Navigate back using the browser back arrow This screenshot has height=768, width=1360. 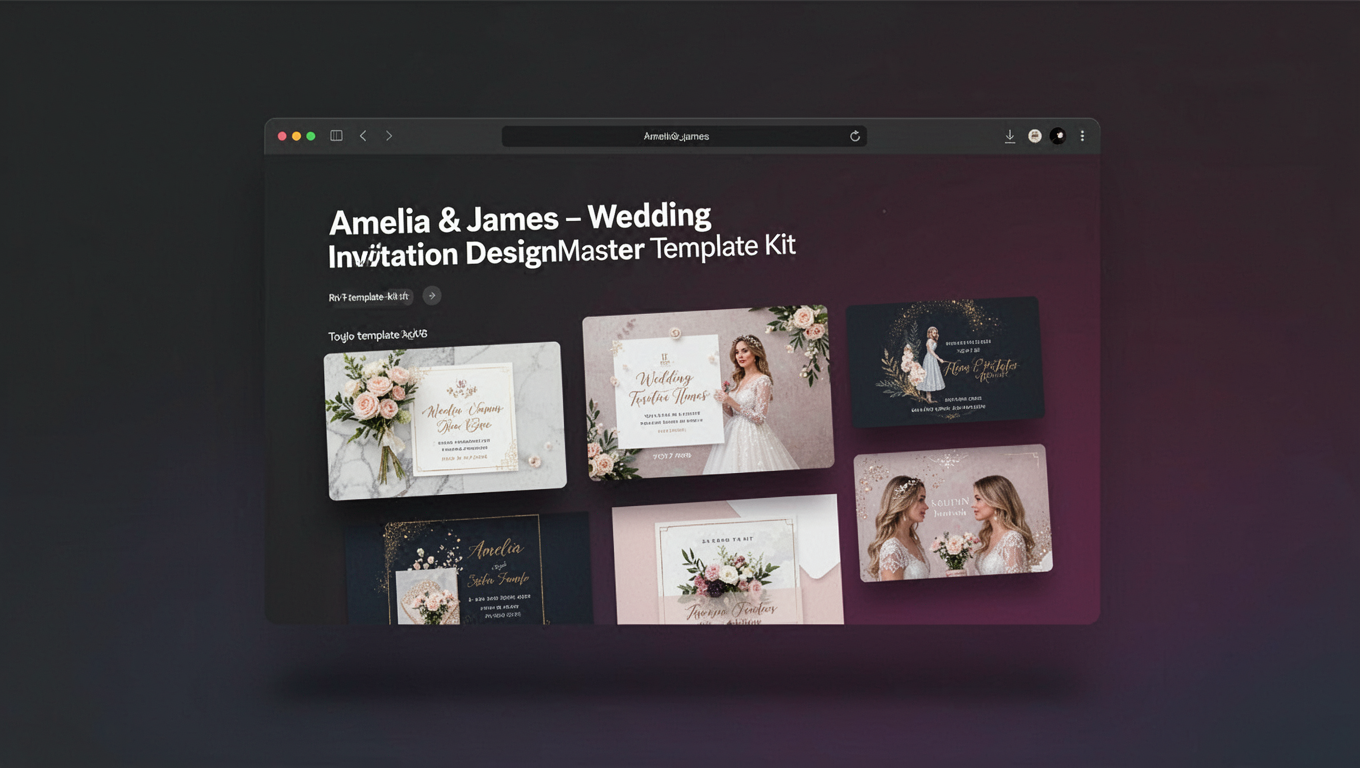[x=363, y=136]
